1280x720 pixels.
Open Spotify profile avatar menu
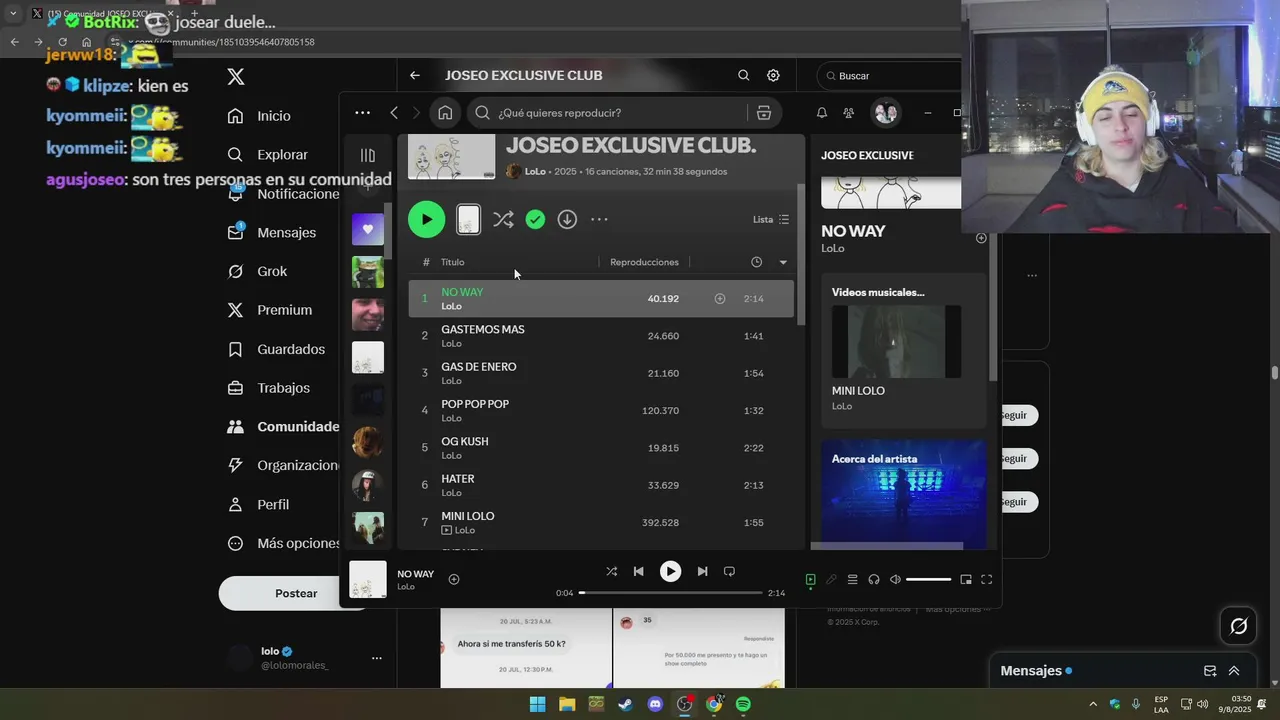tap(886, 113)
